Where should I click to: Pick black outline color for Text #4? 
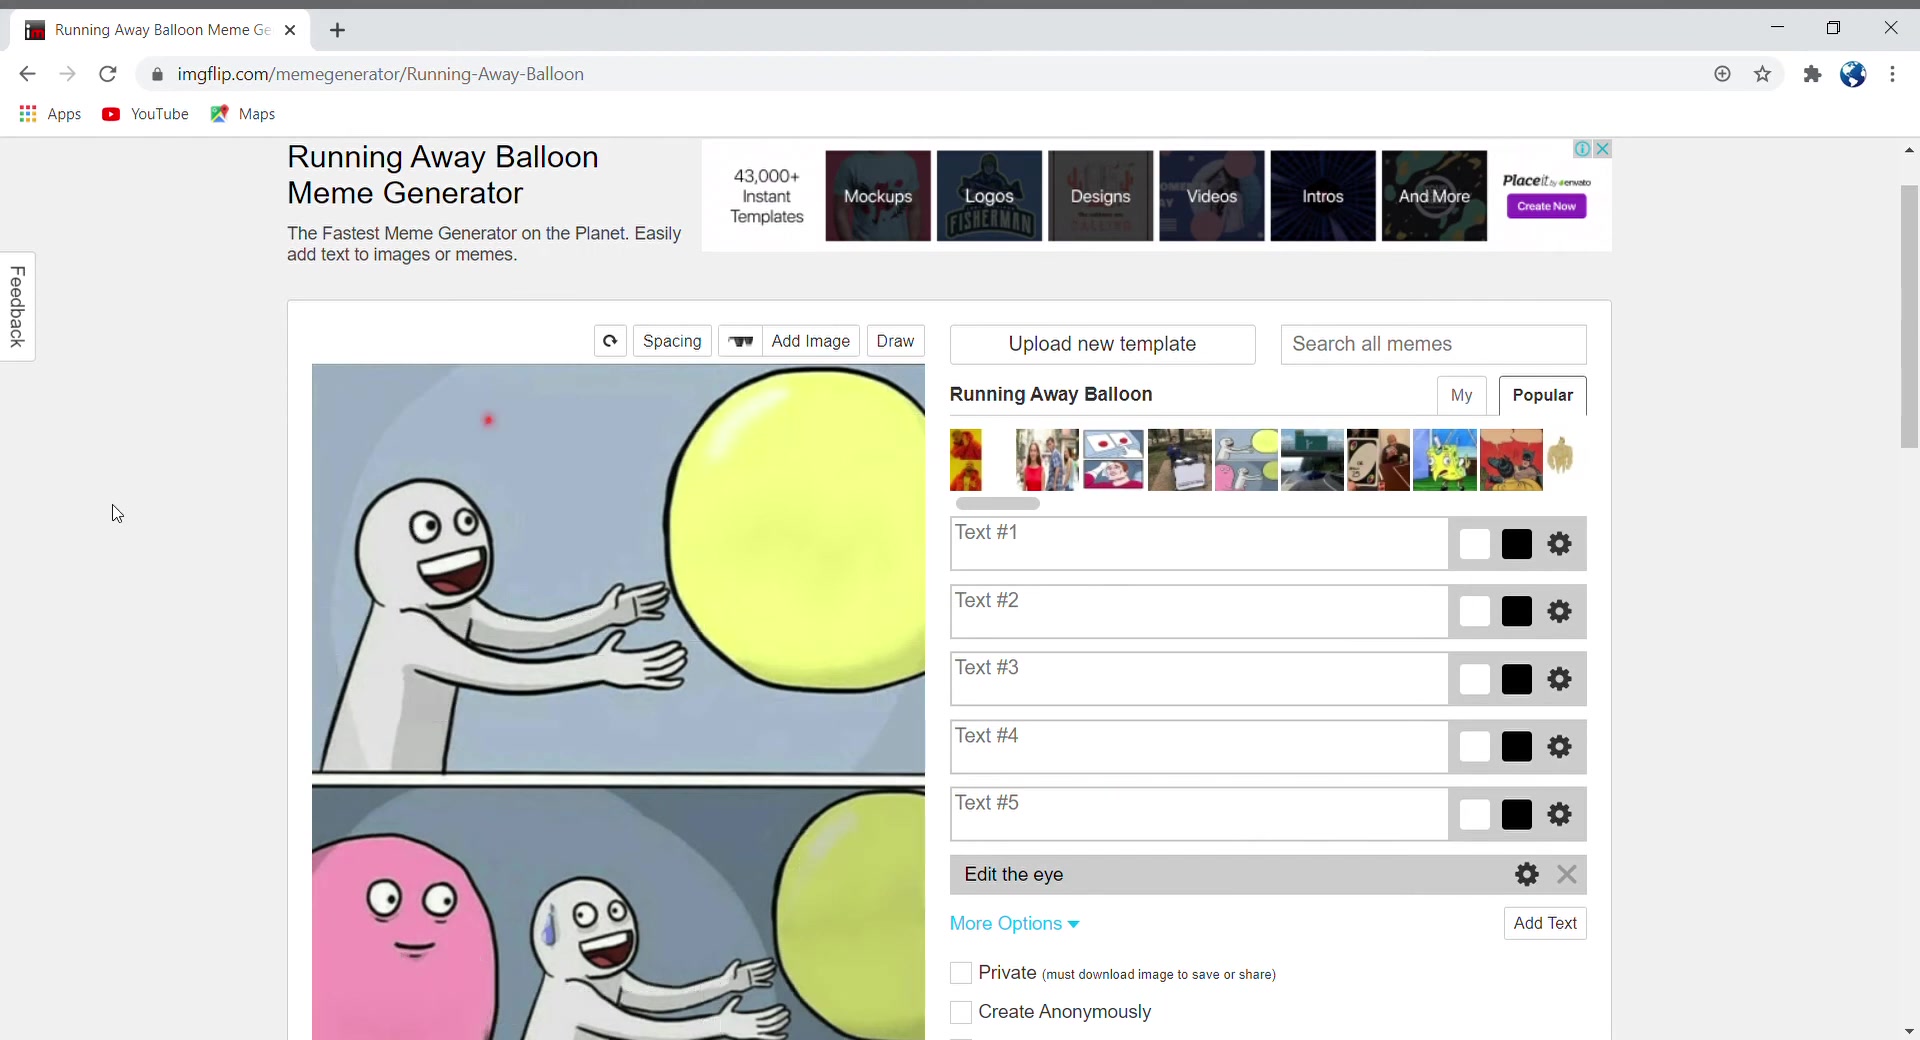pos(1516,746)
